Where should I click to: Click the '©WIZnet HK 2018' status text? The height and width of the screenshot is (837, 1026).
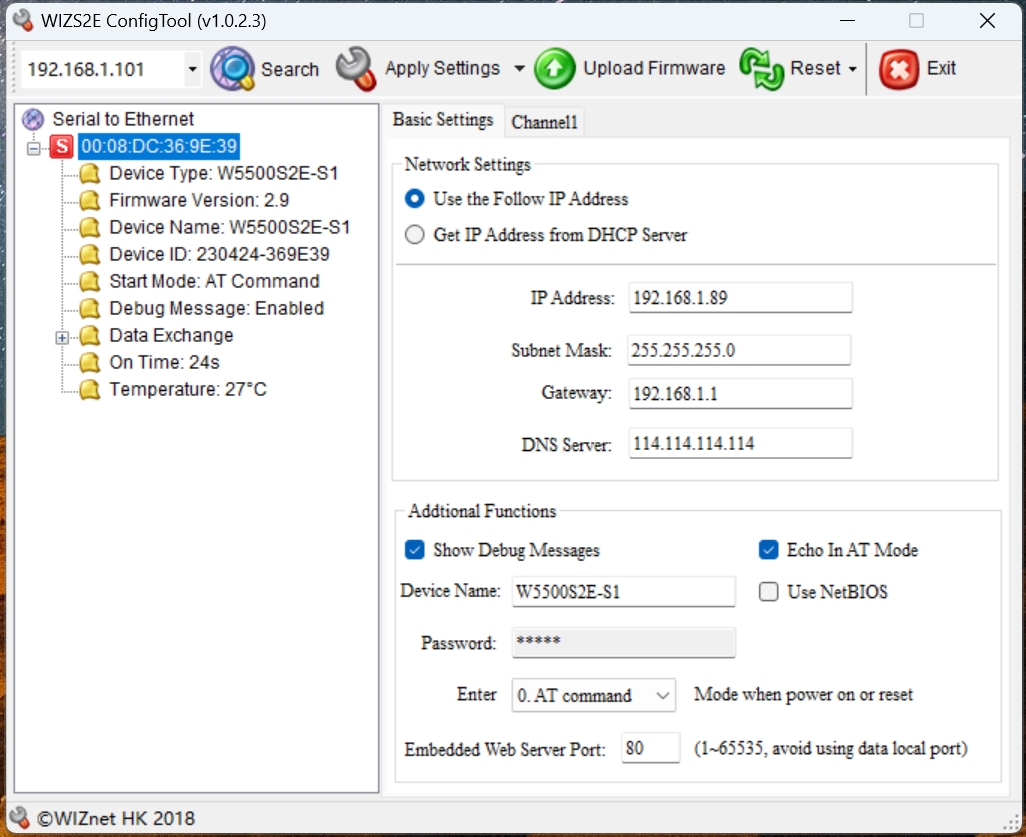pos(116,818)
